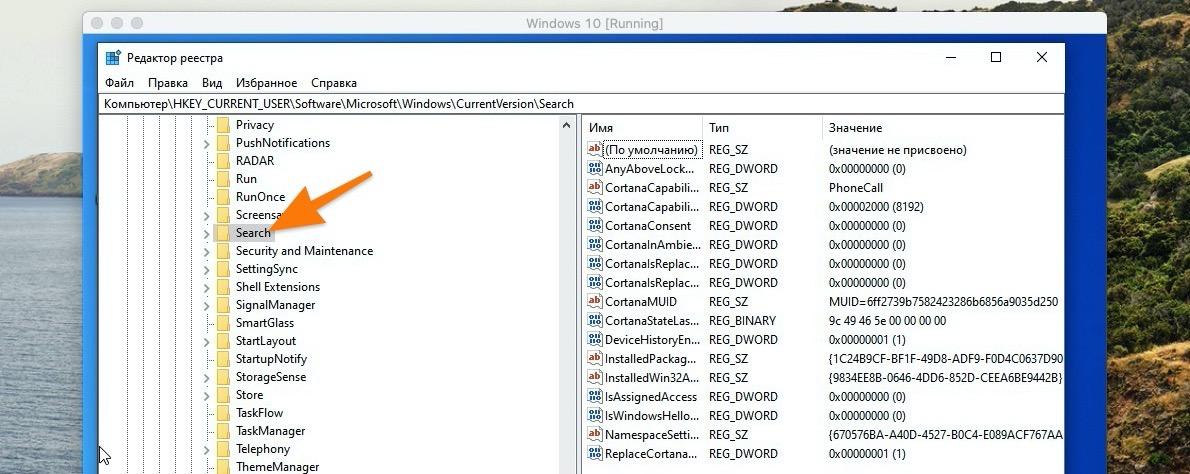Click the DWORD icon beside IsWindowsHello value

point(595,415)
